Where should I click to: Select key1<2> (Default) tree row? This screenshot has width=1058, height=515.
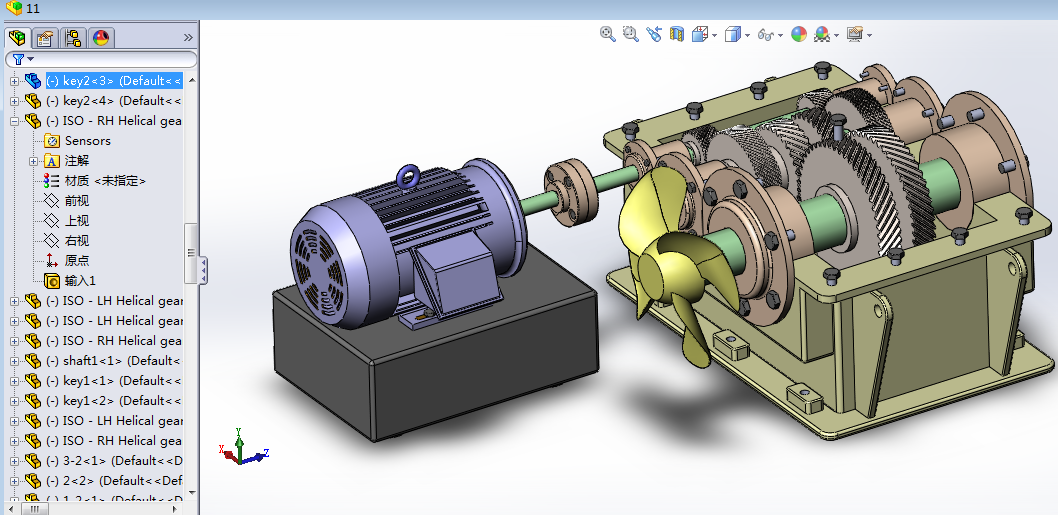[x=113, y=400]
